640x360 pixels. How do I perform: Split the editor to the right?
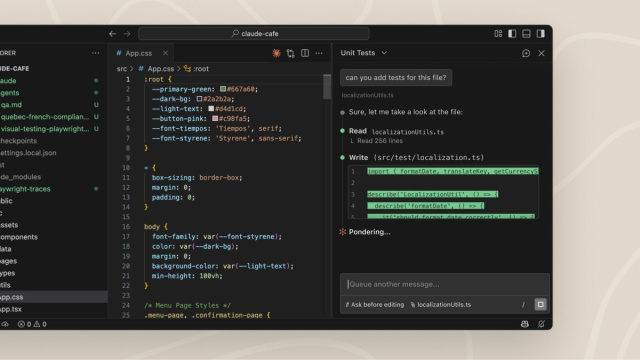coord(305,53)
